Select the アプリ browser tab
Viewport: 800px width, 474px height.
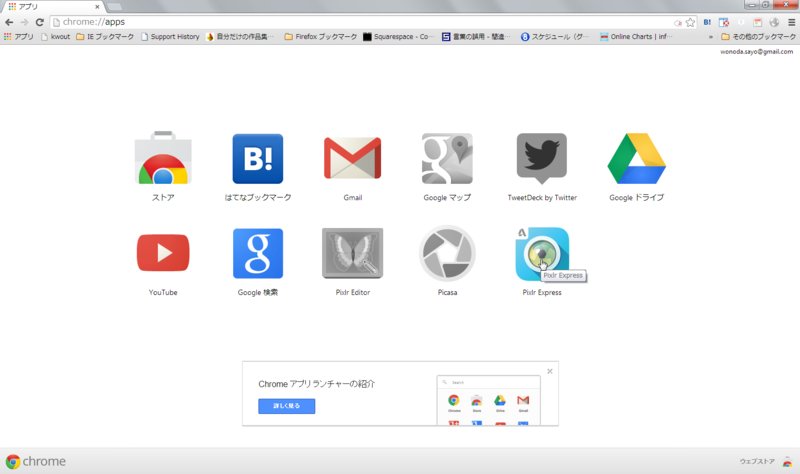[x=51, y=7]
